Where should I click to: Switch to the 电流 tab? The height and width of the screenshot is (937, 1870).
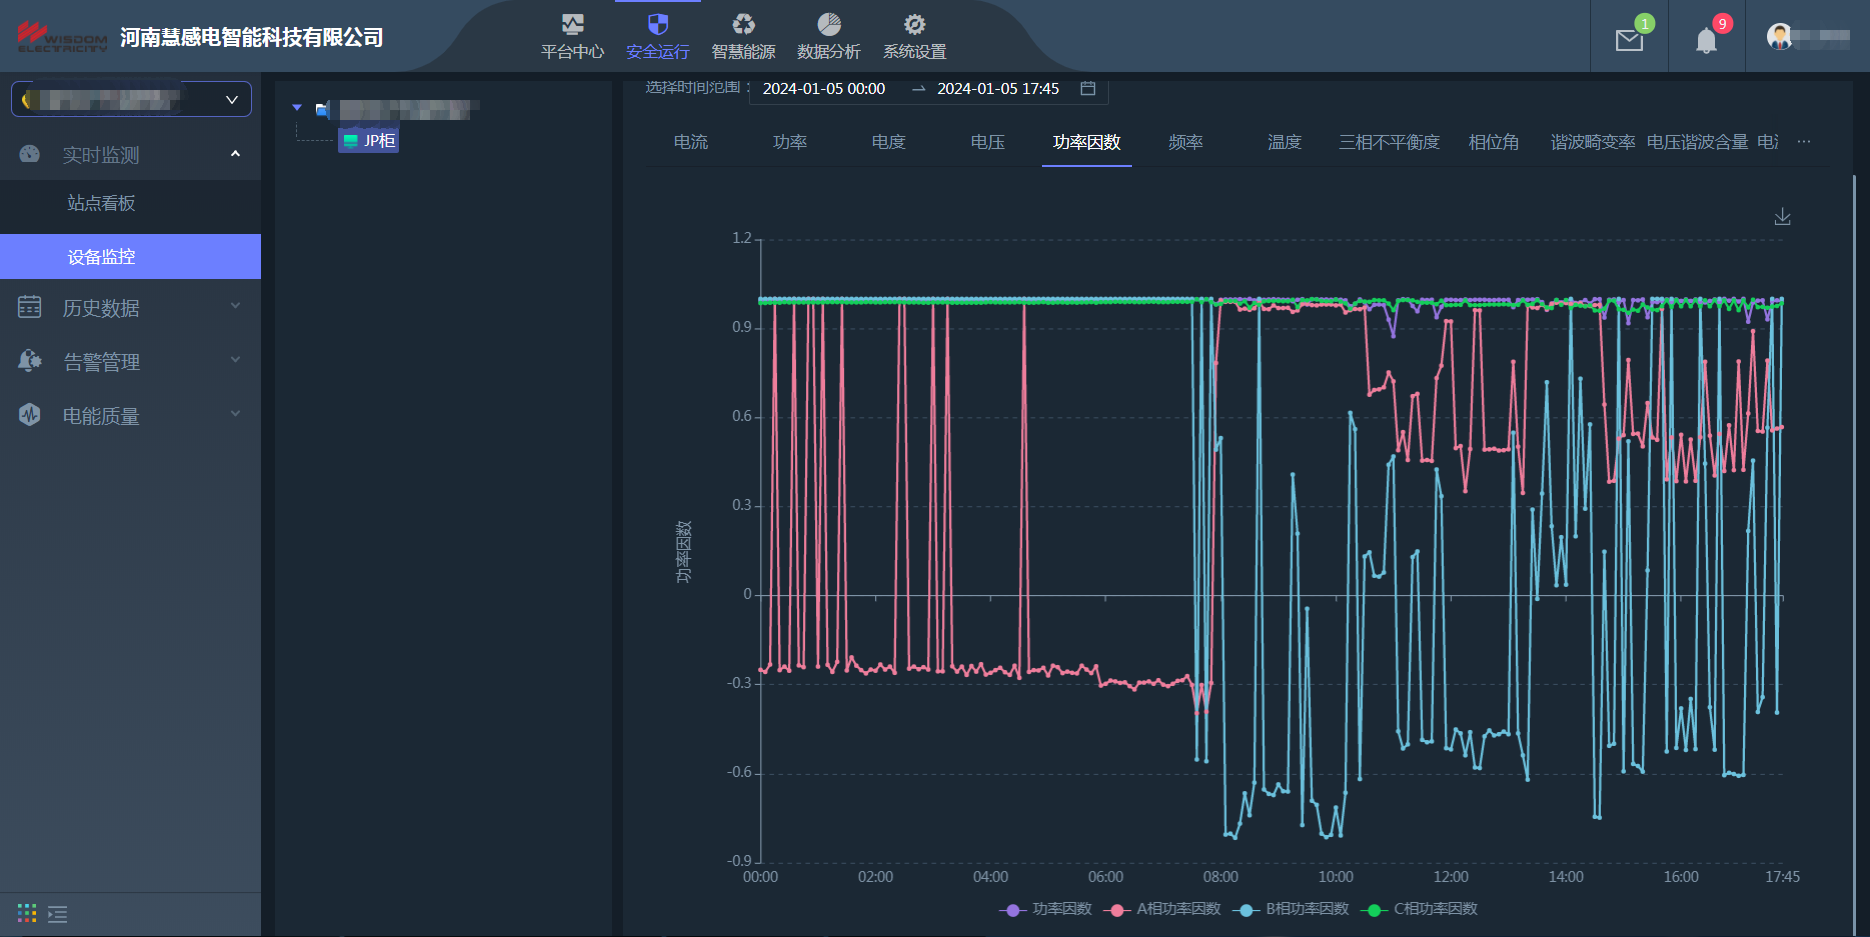coord(690,142)
